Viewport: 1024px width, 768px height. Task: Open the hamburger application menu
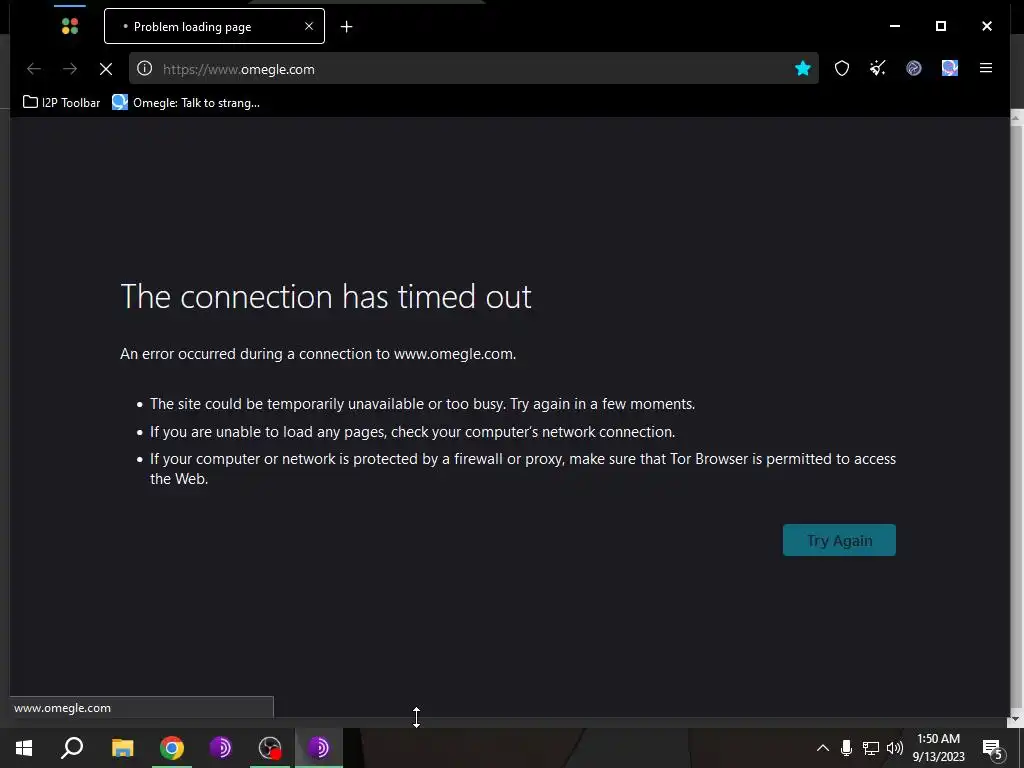(x=986, y=68)
